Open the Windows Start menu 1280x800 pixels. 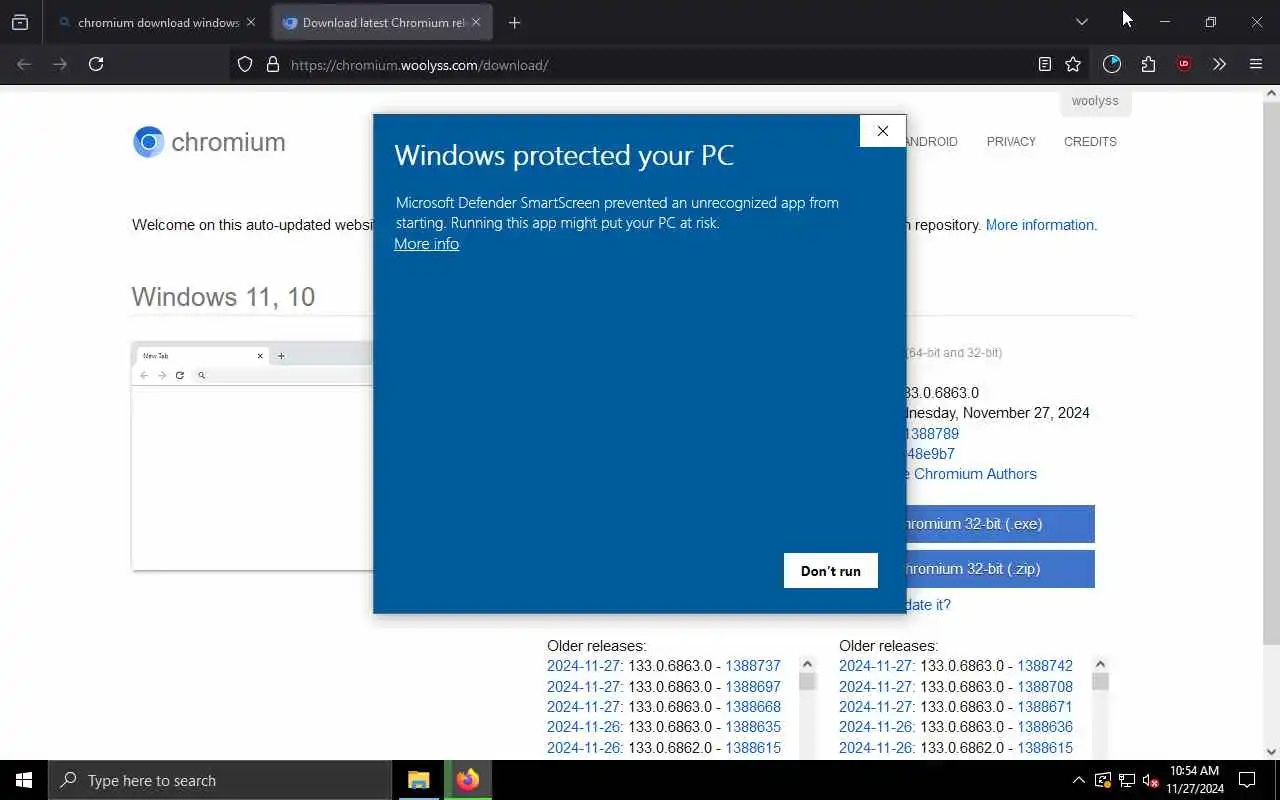point(24,780)
